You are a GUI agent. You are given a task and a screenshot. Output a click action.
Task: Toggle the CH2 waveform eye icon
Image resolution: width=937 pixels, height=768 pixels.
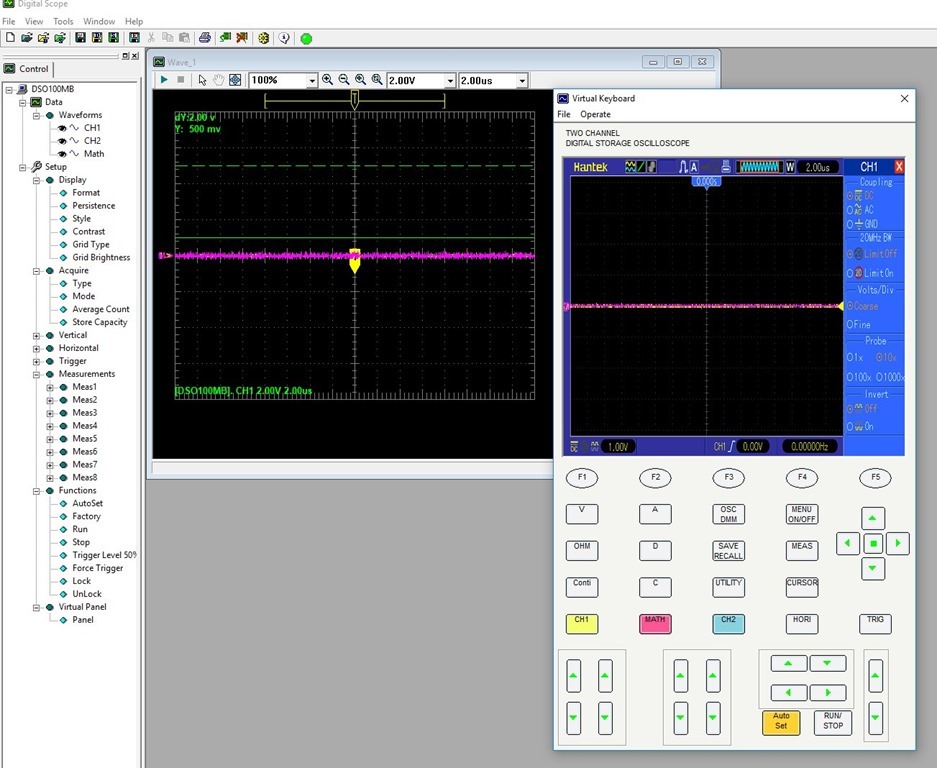tap(63, 141)
